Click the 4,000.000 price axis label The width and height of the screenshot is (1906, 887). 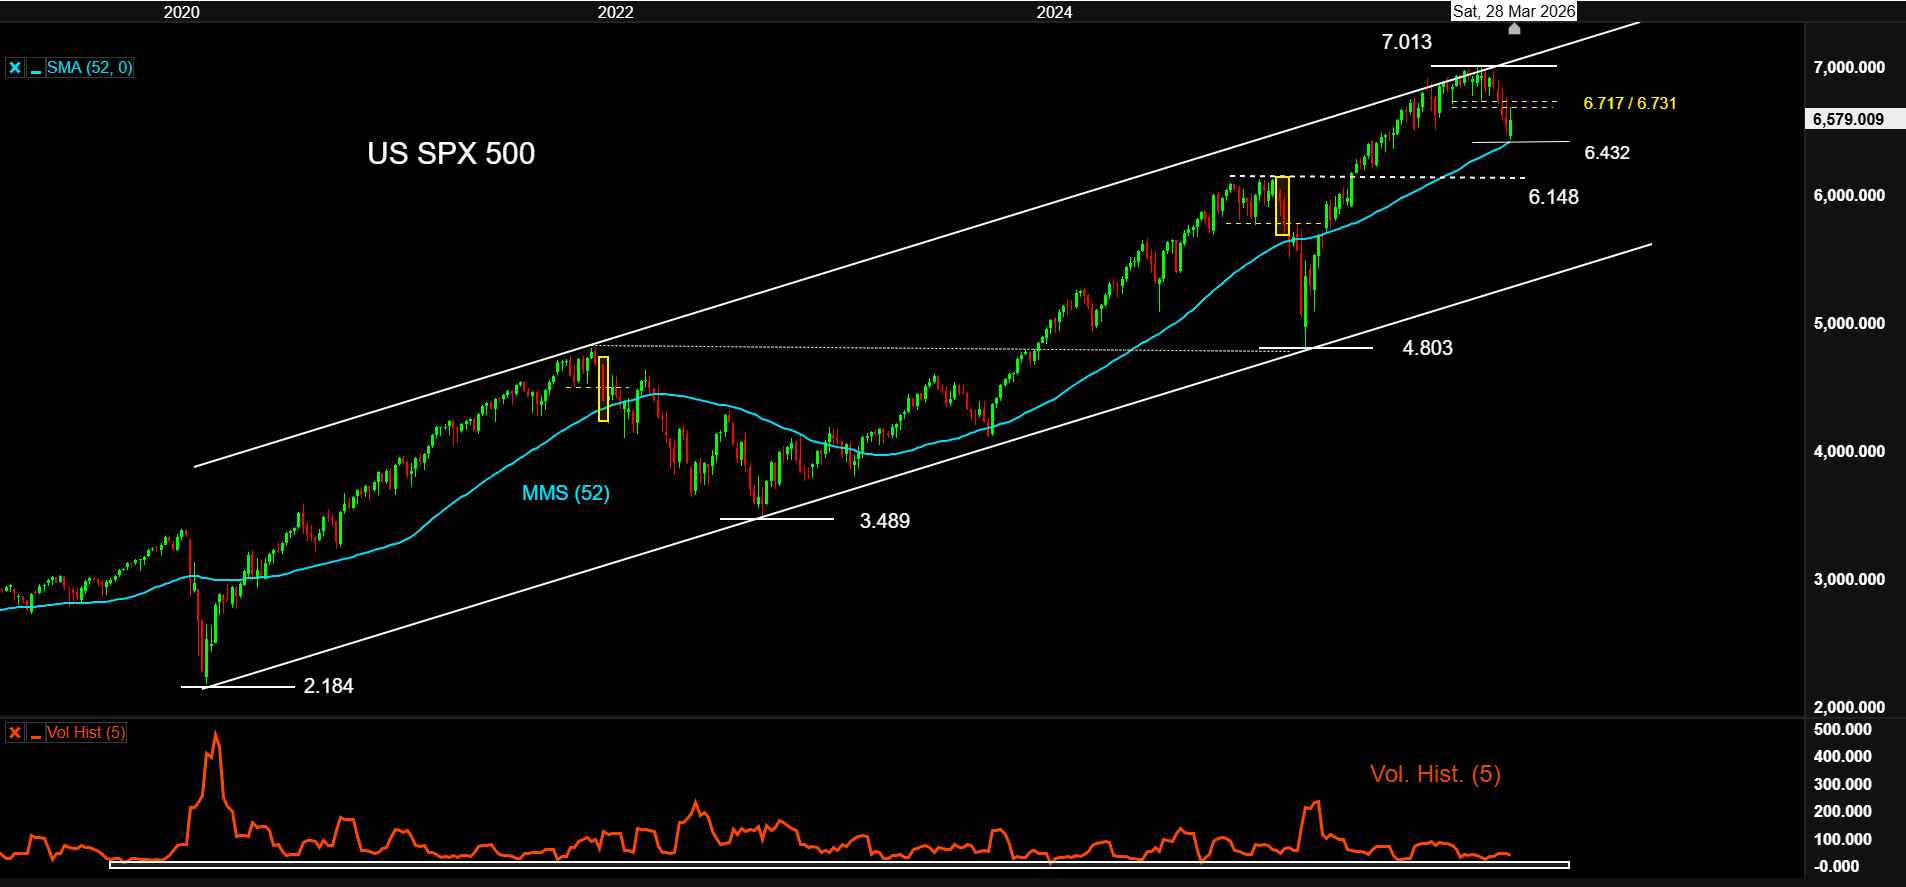[1849, 451]
